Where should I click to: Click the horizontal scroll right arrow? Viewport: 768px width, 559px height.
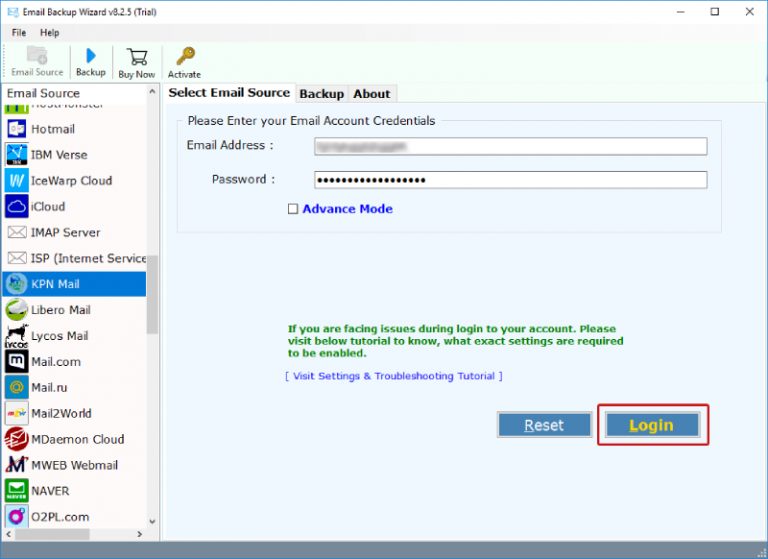pyautogui.click(x=140, y=534)
